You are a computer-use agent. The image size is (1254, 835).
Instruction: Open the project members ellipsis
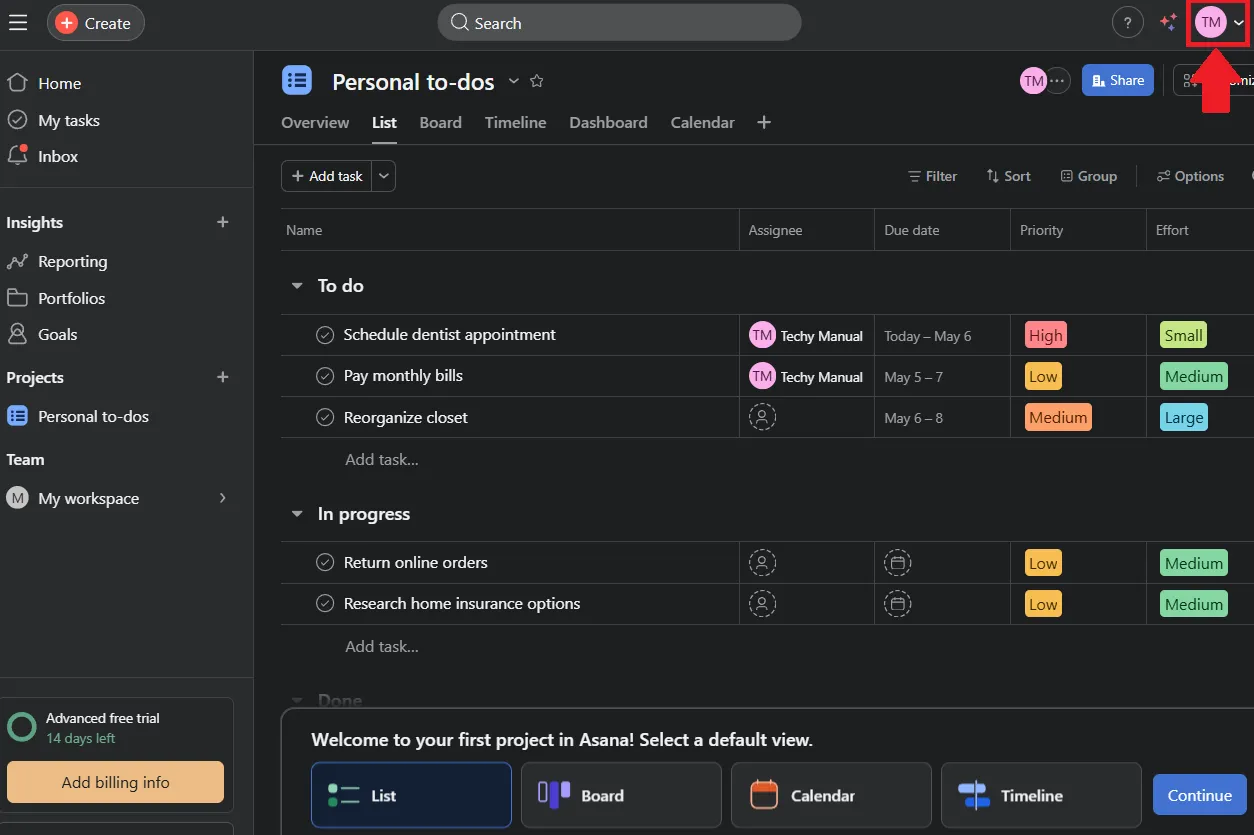point(1058,80)
